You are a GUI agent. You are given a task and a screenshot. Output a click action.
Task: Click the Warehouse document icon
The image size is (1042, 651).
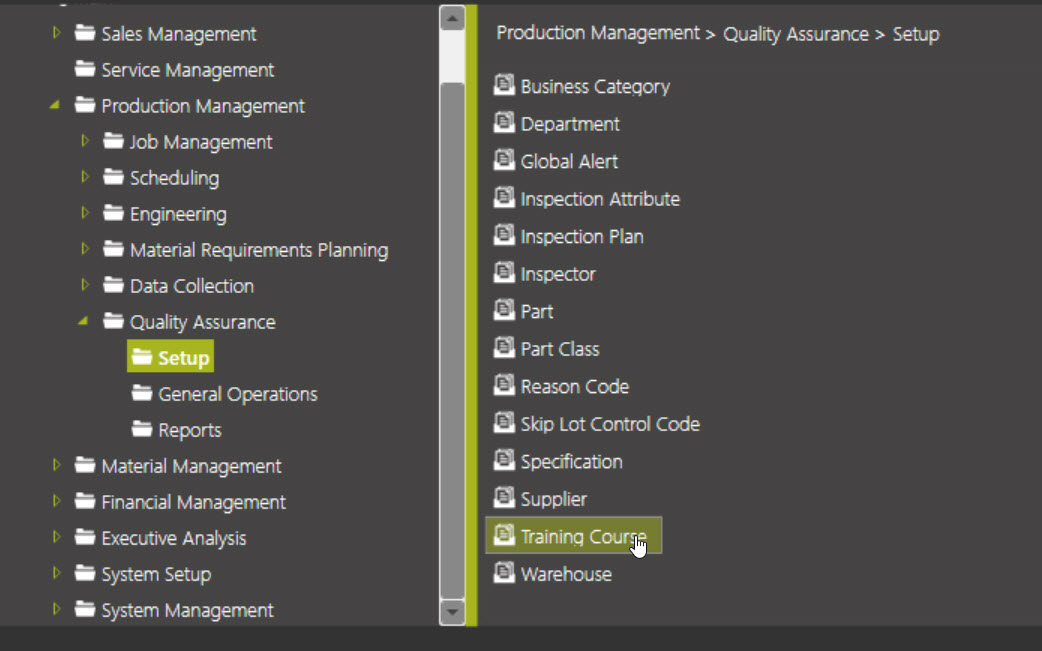pos(504,573)
